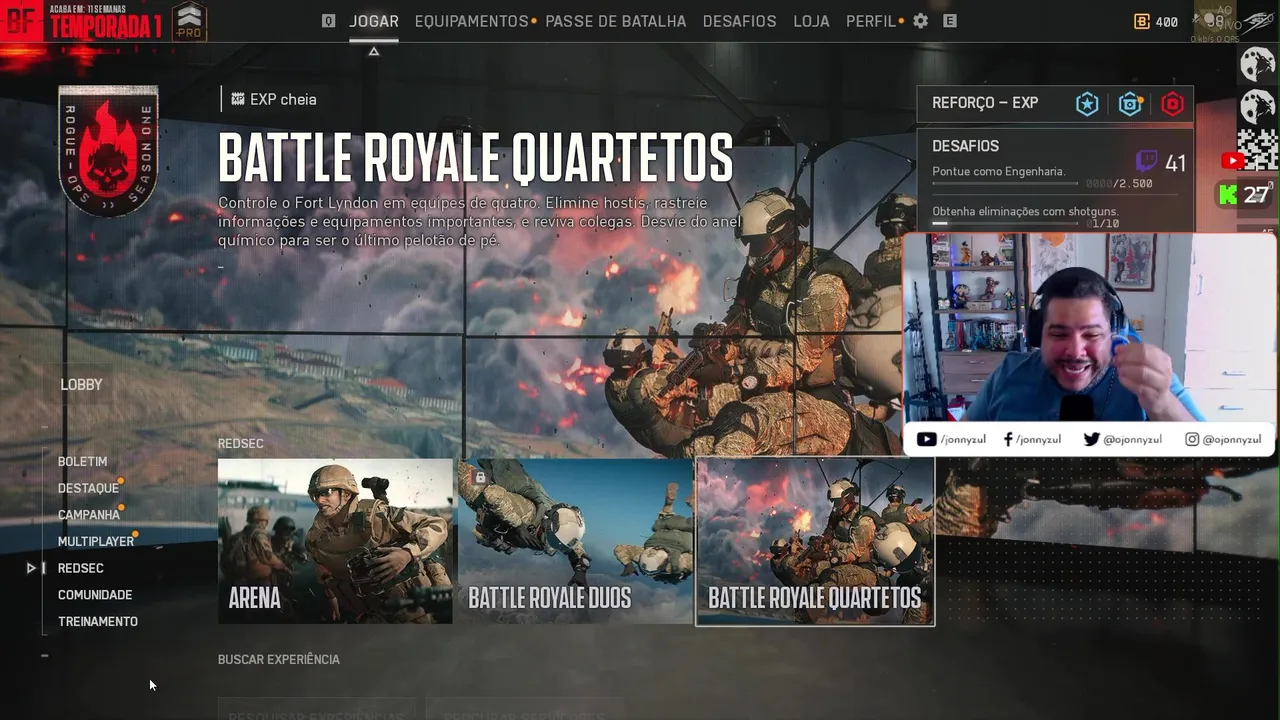Viewport: 1280px width, 720px height.
Task: Select the red booster icon
Action: pyautogui.click(x=1172, y=104)
